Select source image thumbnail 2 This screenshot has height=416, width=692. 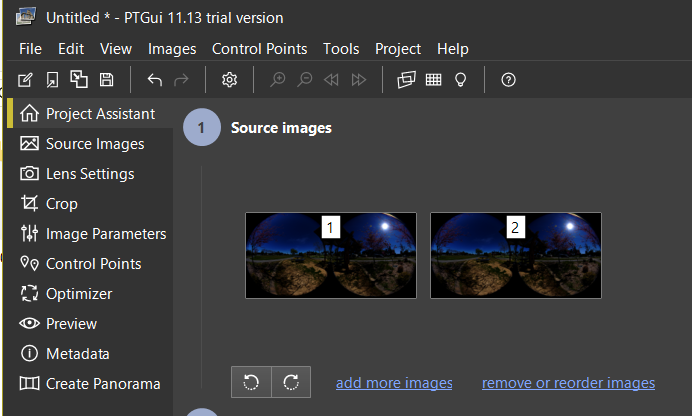coord(516,255)
